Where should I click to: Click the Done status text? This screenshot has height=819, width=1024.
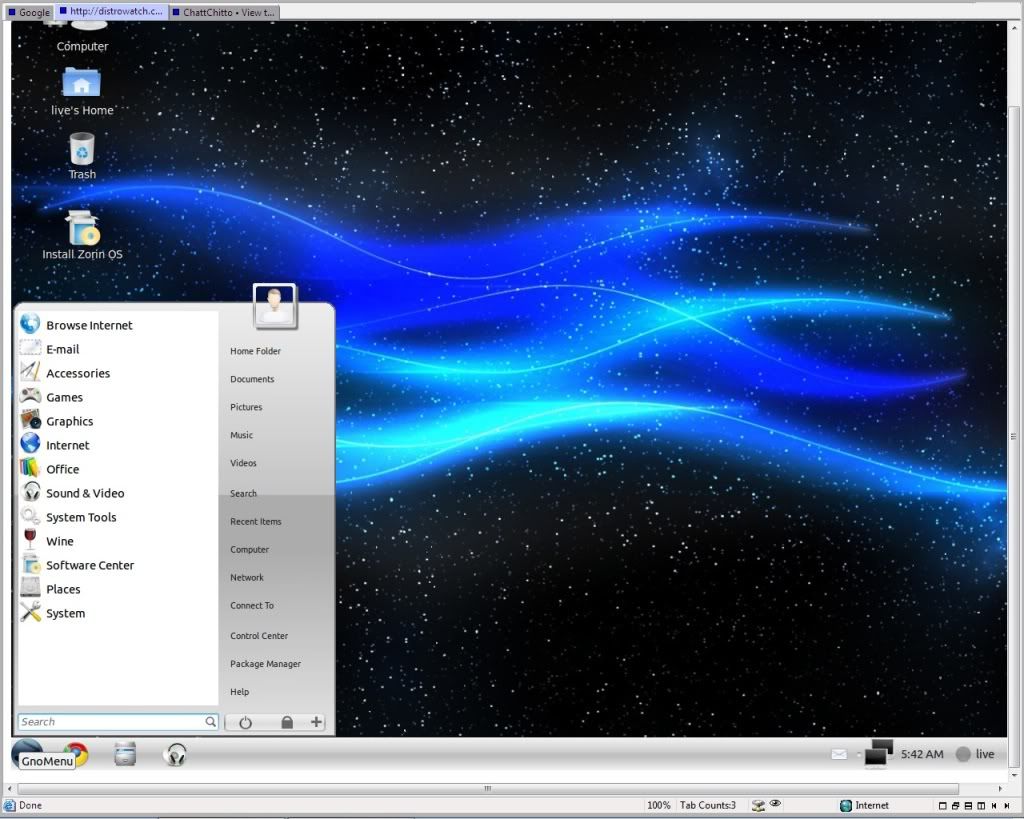30,805
